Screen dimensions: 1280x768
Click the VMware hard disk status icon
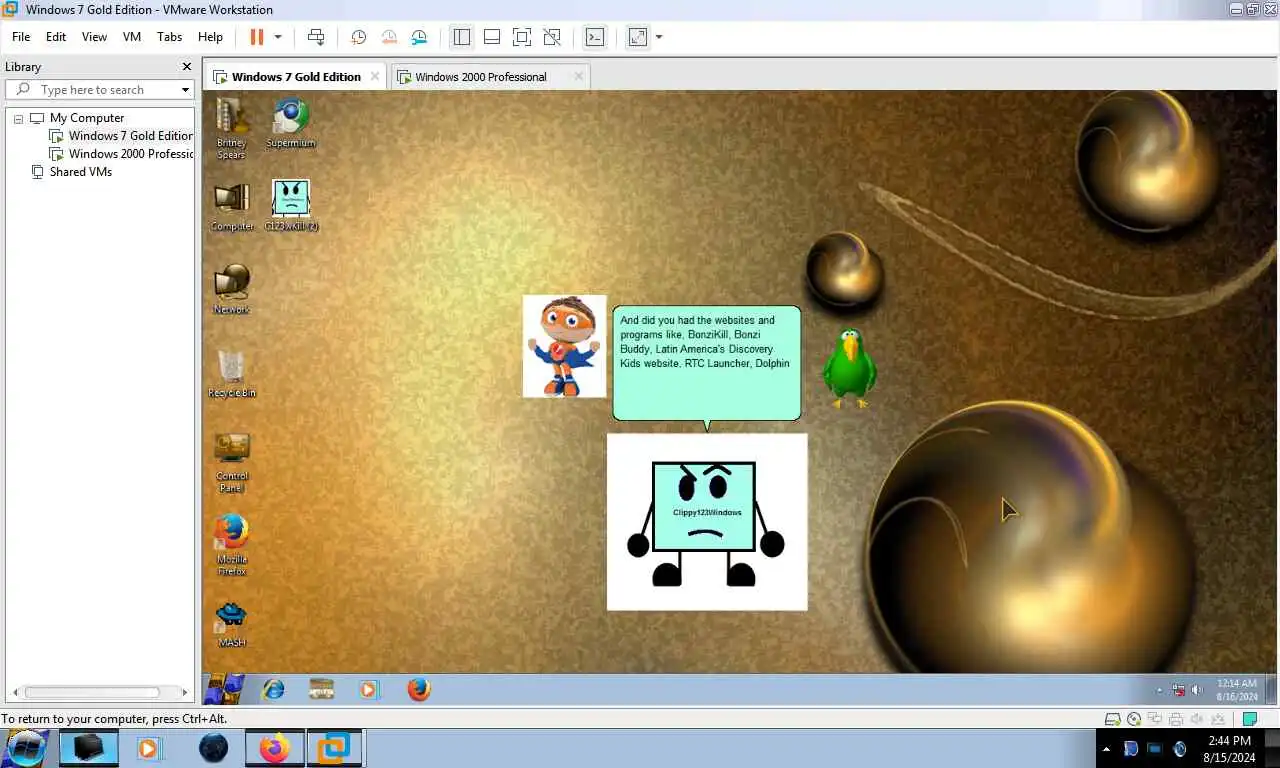tap(1112, 719)
